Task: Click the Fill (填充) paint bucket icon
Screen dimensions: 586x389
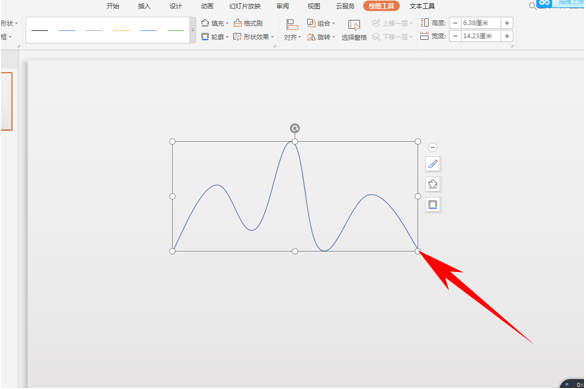Action: coord(205,23)
